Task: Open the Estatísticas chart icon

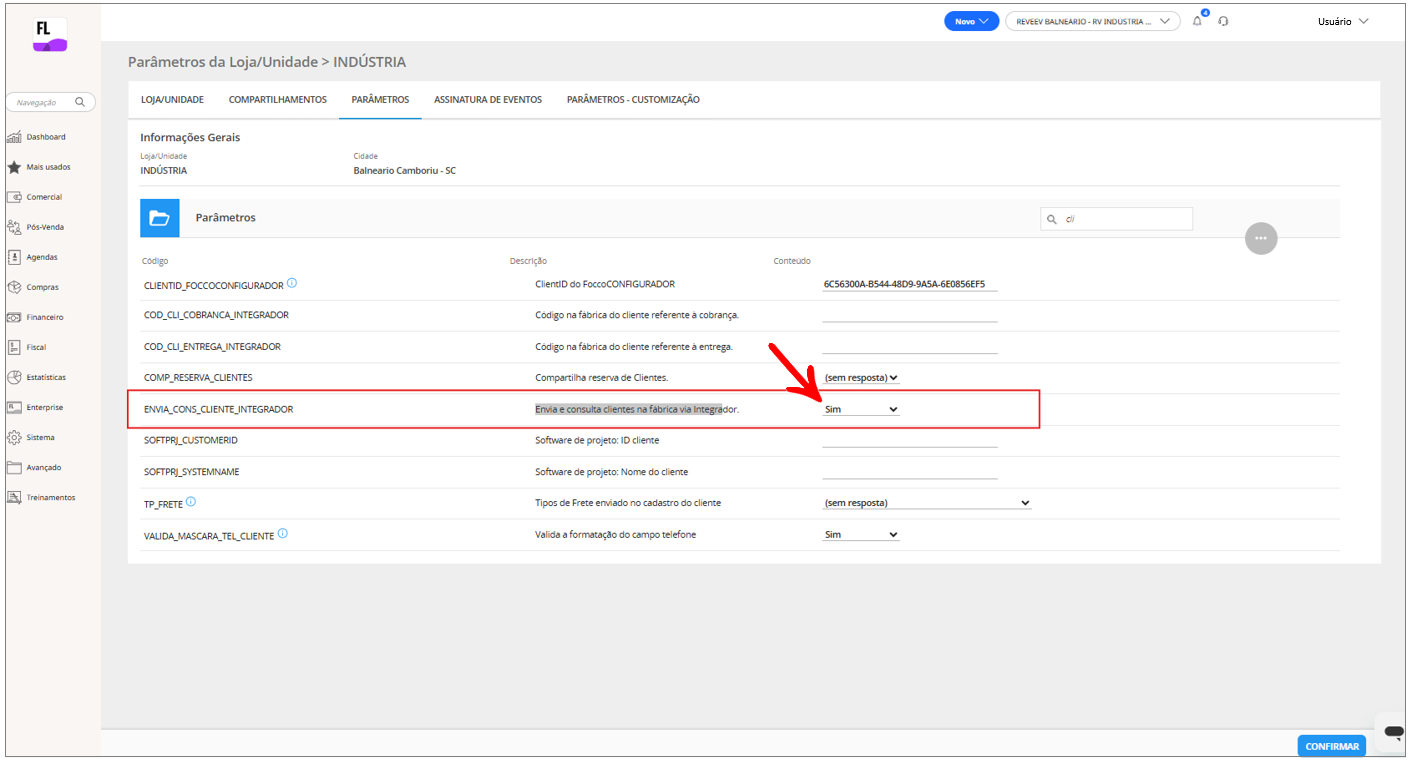Action: (x=15, y=377)
